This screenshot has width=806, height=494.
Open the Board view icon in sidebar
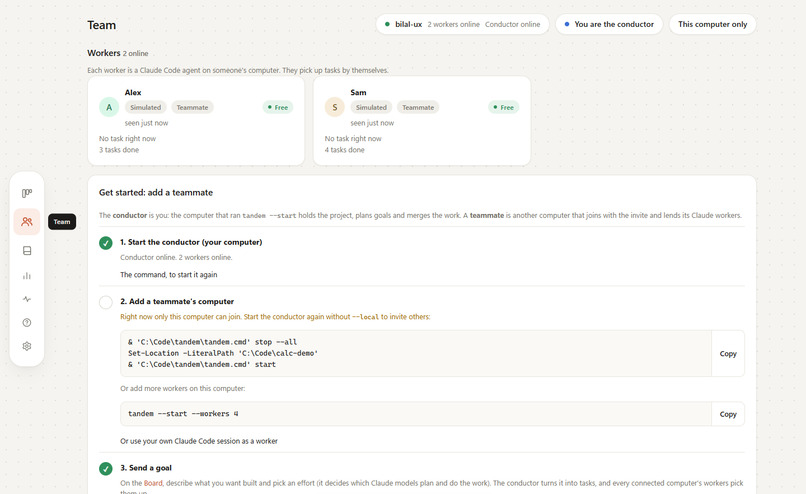click(x=27, y=193)
